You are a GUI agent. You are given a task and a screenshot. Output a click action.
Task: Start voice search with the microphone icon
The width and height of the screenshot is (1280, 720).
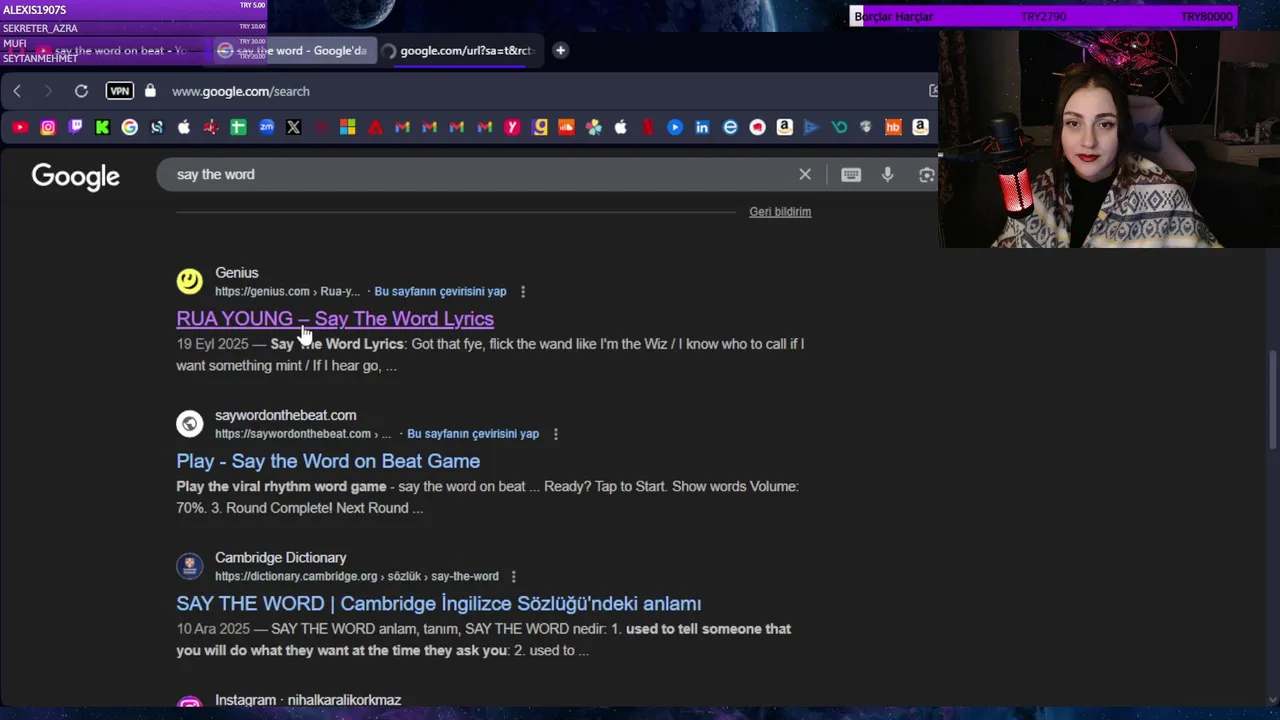(x=887, y=174)
